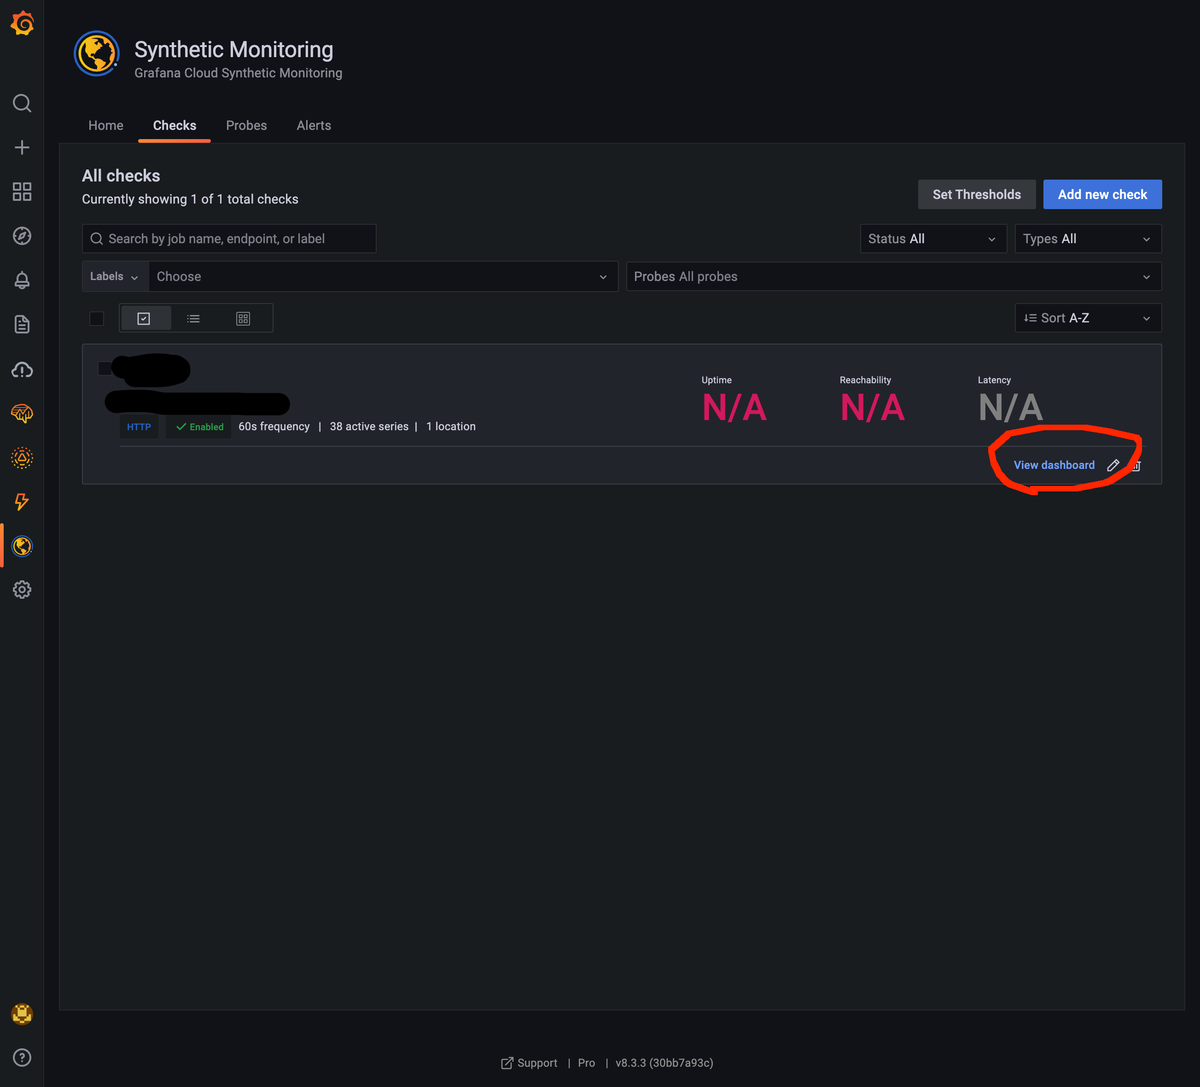Open the Probes All probes dropdown
Image resolution: width=1200 pixels, height=1087 pixels.
(894, 277)
